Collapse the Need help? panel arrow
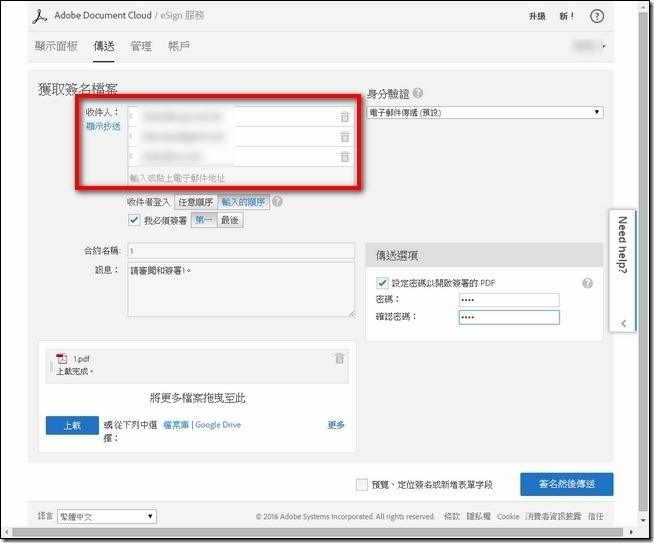Image resolution: width=654 pixels, height=543 pixels. (x=624, y=323)
